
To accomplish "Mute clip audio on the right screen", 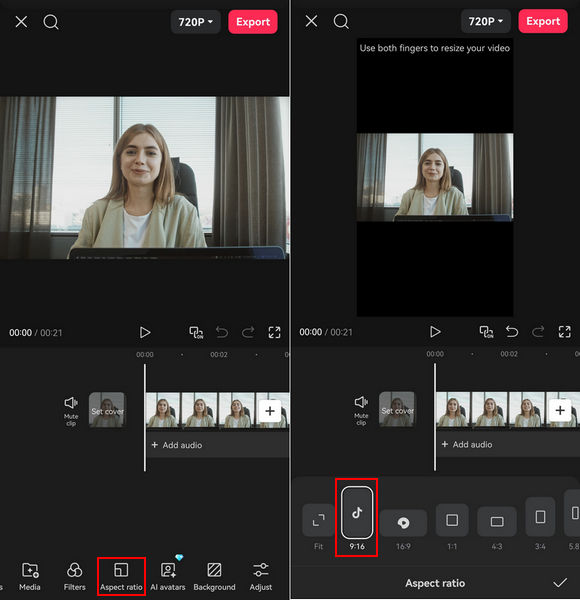I will [x=361, y=410].
